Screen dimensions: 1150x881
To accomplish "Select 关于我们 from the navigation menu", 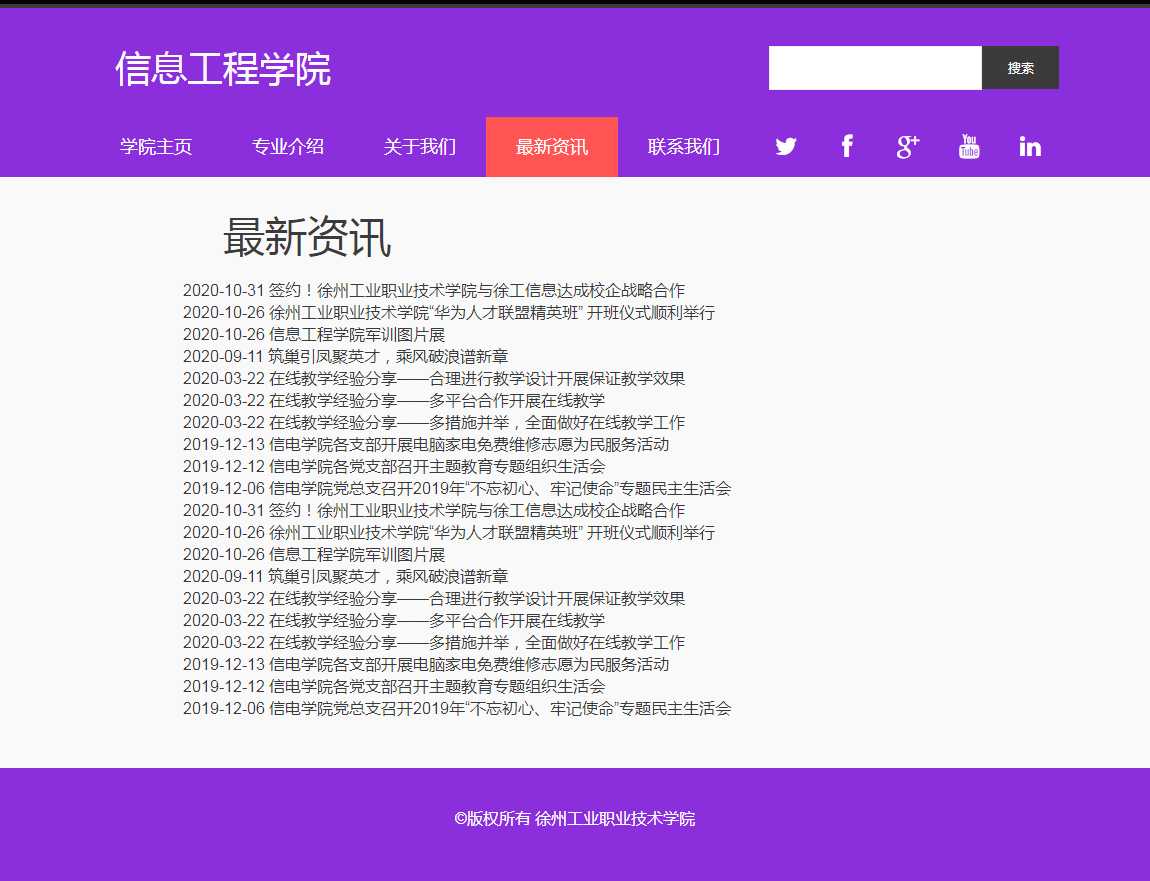I will [420, 147].
